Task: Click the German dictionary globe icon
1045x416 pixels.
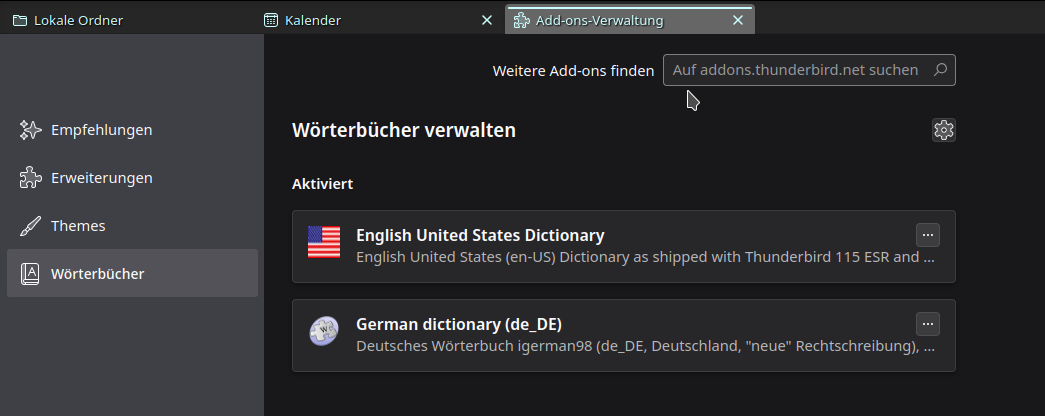Action: (324, 331)
